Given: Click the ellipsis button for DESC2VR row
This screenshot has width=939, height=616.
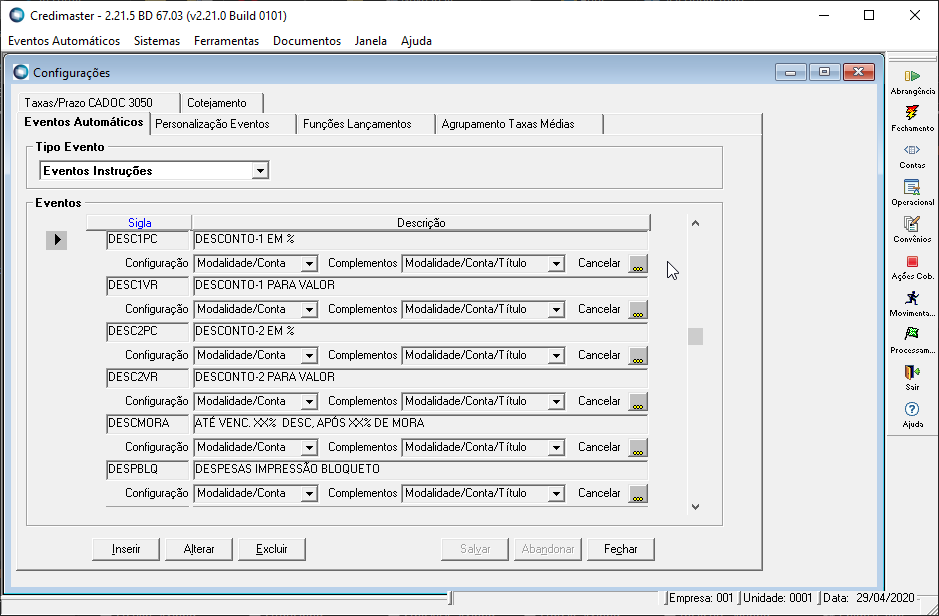Looking at the screenshot, I should point(638,402).
